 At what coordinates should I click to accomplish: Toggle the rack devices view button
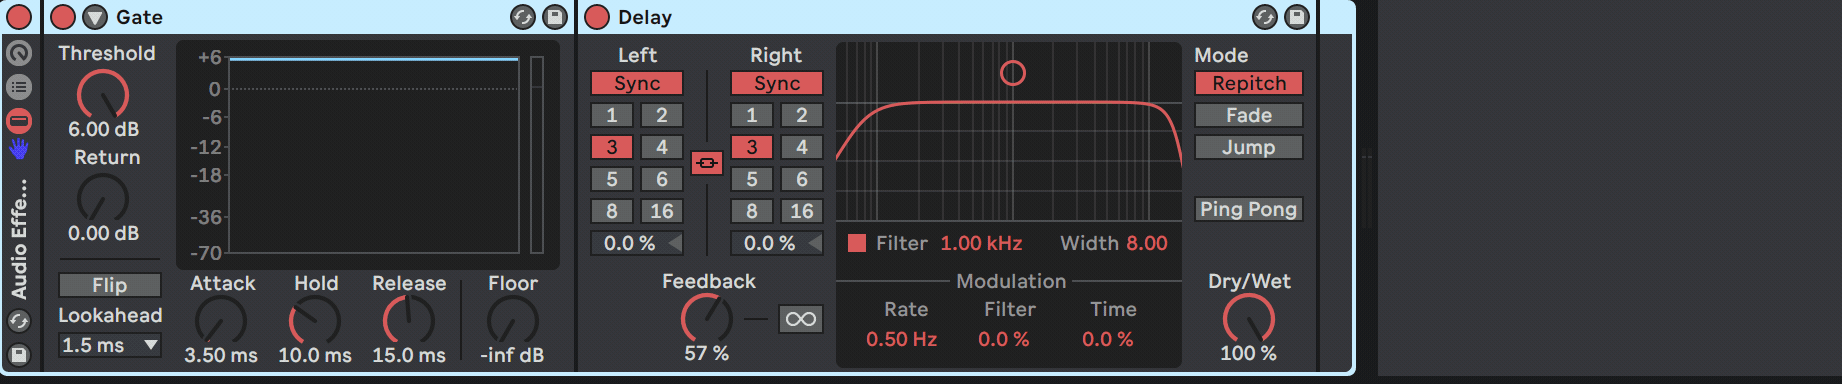click(19, 121)
